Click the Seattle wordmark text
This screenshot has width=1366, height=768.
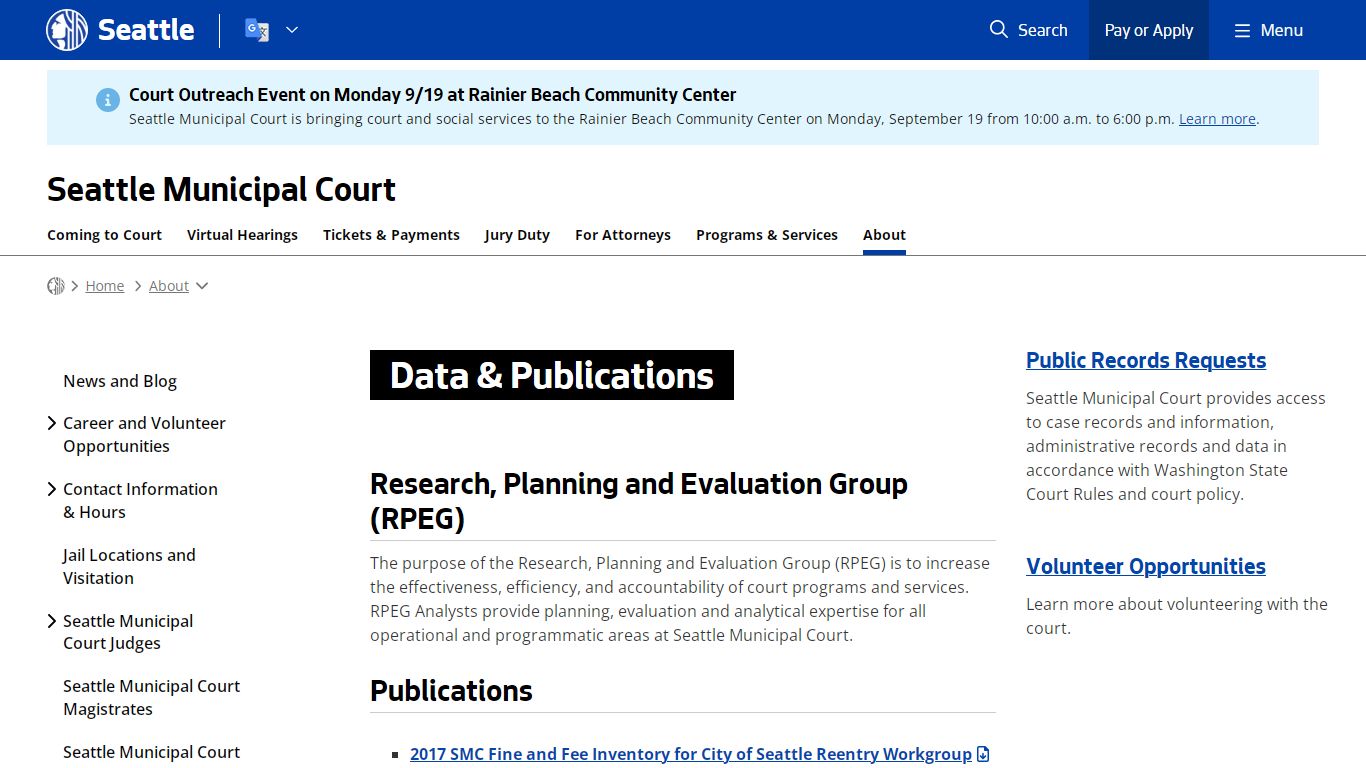[x=146, y=30]
